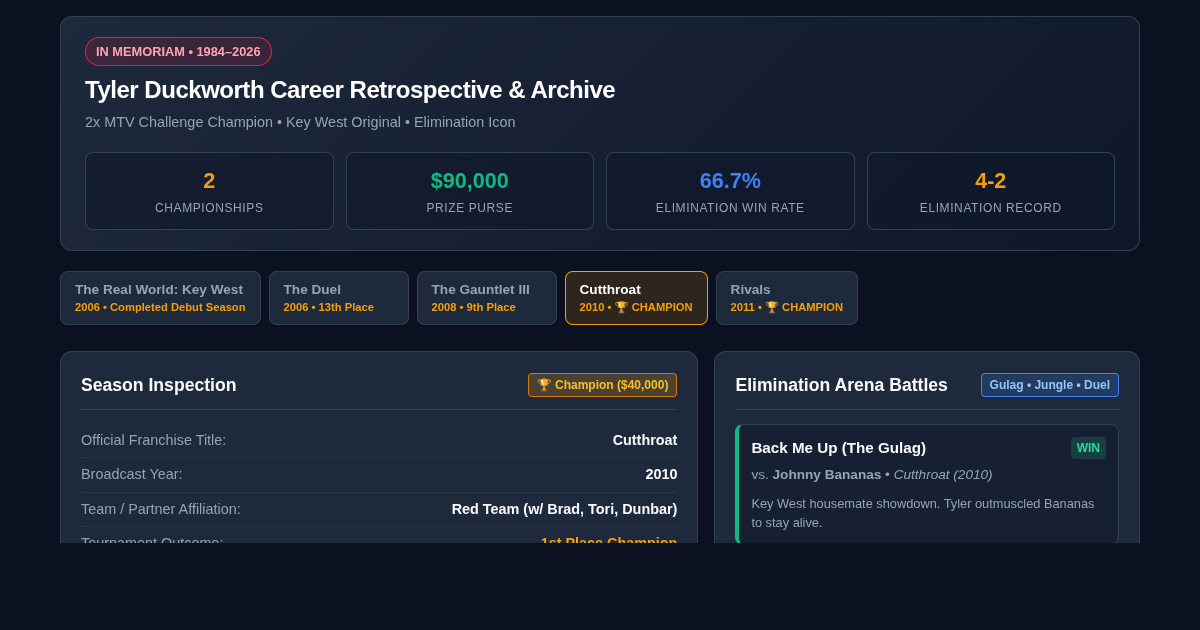Click the Key West housemate showdown description

coord(923,513)
